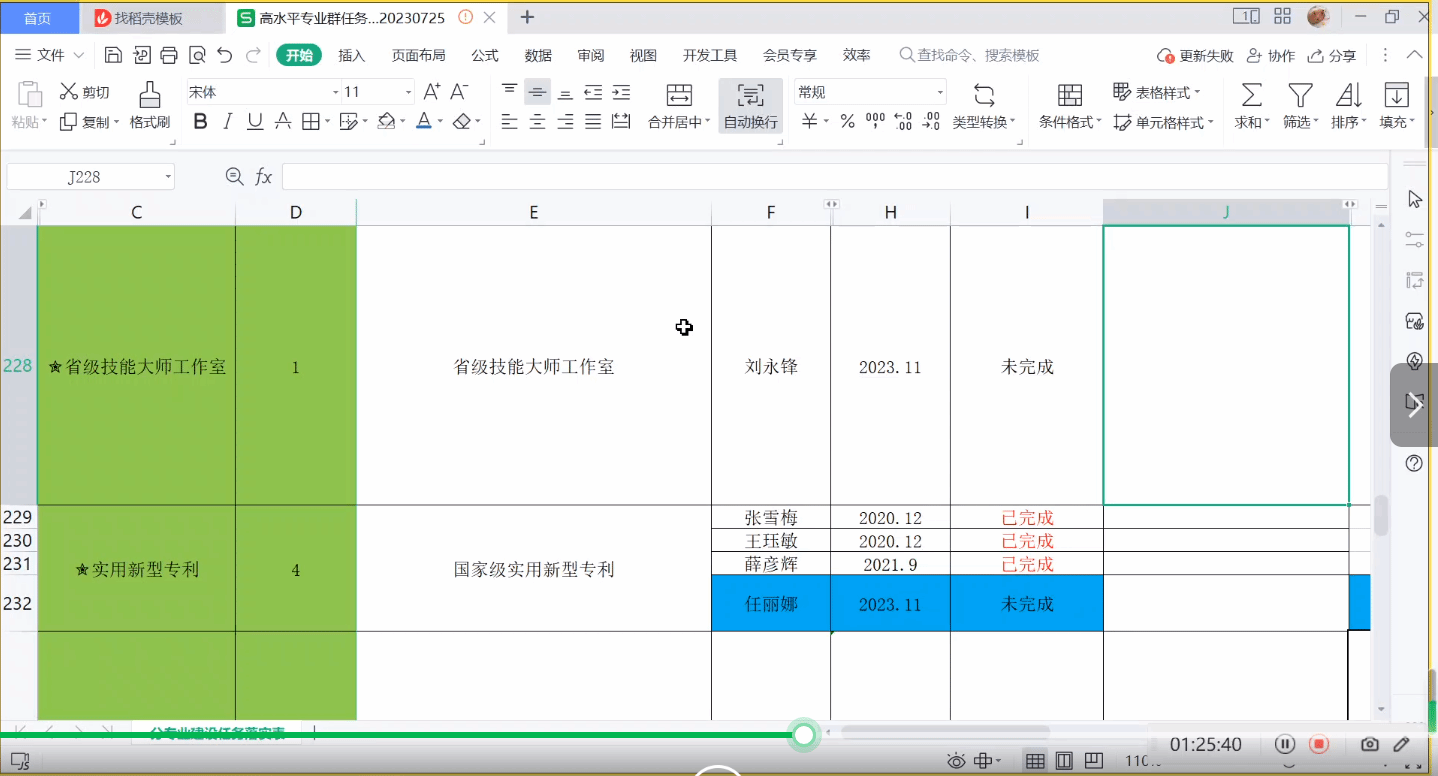This screenshot has width=1438, height=776.
Task: Expand the font size 11 dropdown
Action: coord(408,92)
